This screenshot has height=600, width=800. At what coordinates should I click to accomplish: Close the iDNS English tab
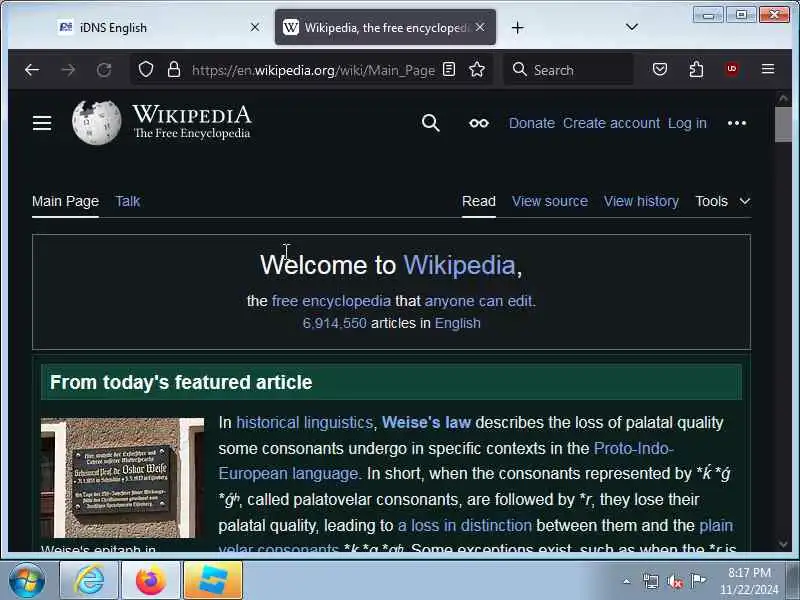pos(255,28)
